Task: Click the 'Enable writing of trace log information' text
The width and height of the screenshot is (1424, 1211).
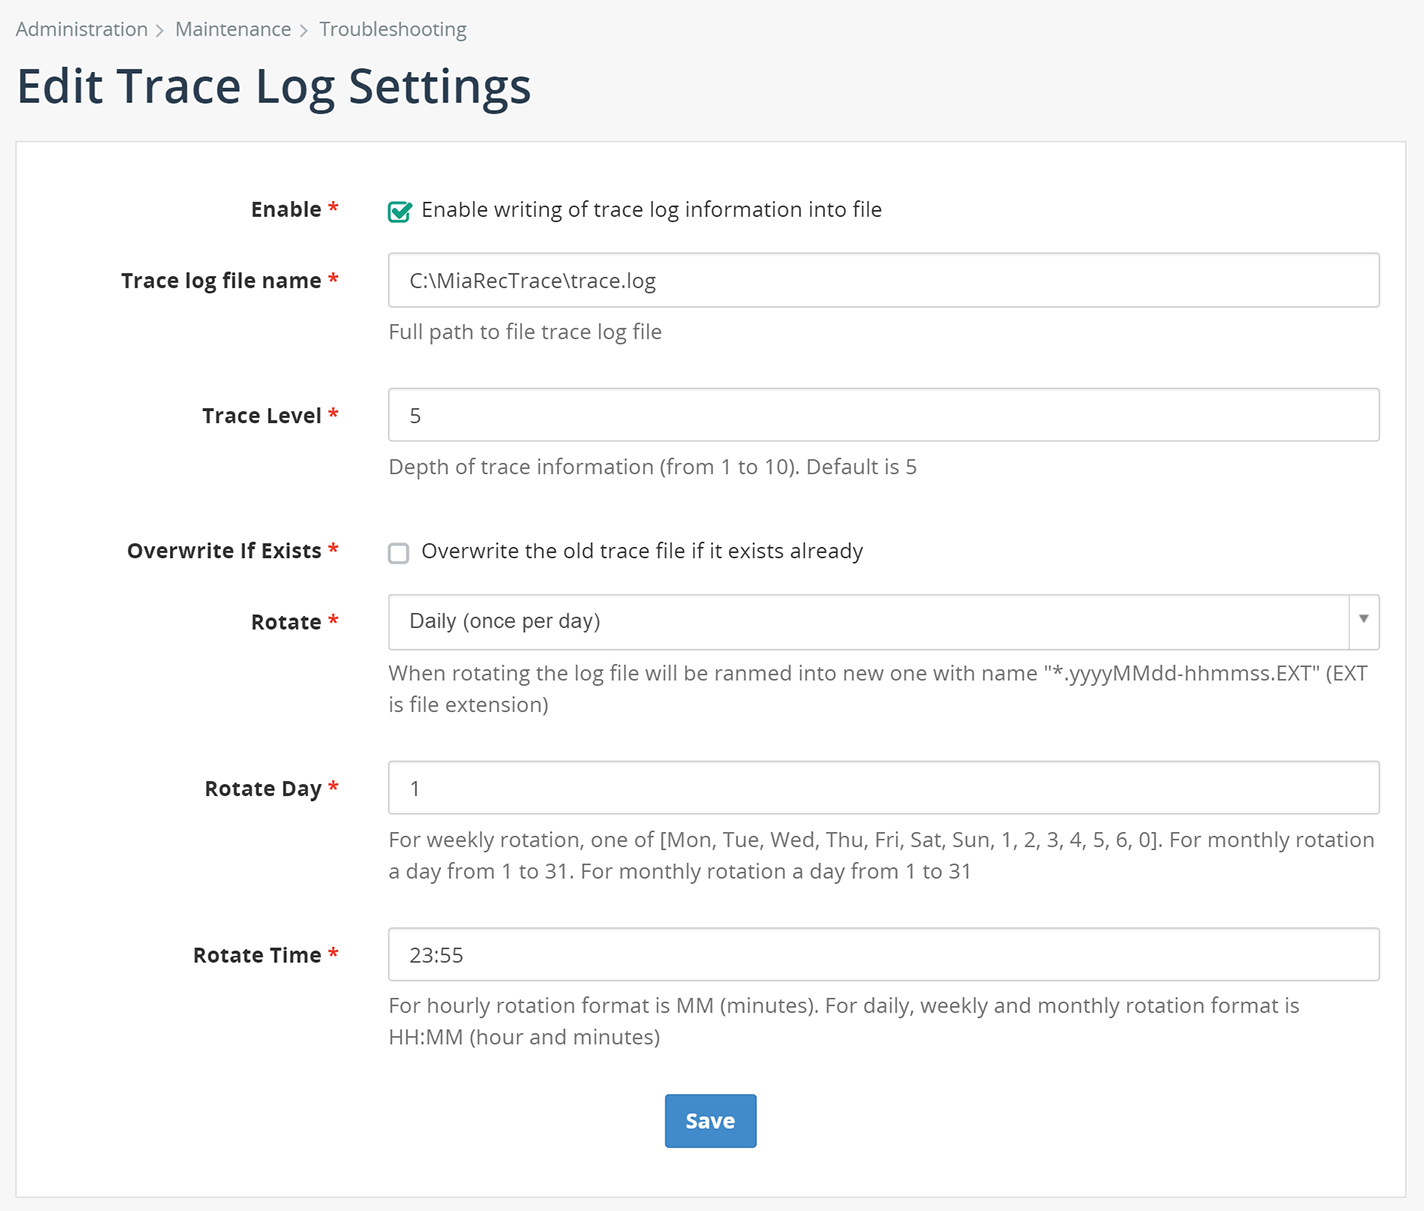Action: [651, 210]
